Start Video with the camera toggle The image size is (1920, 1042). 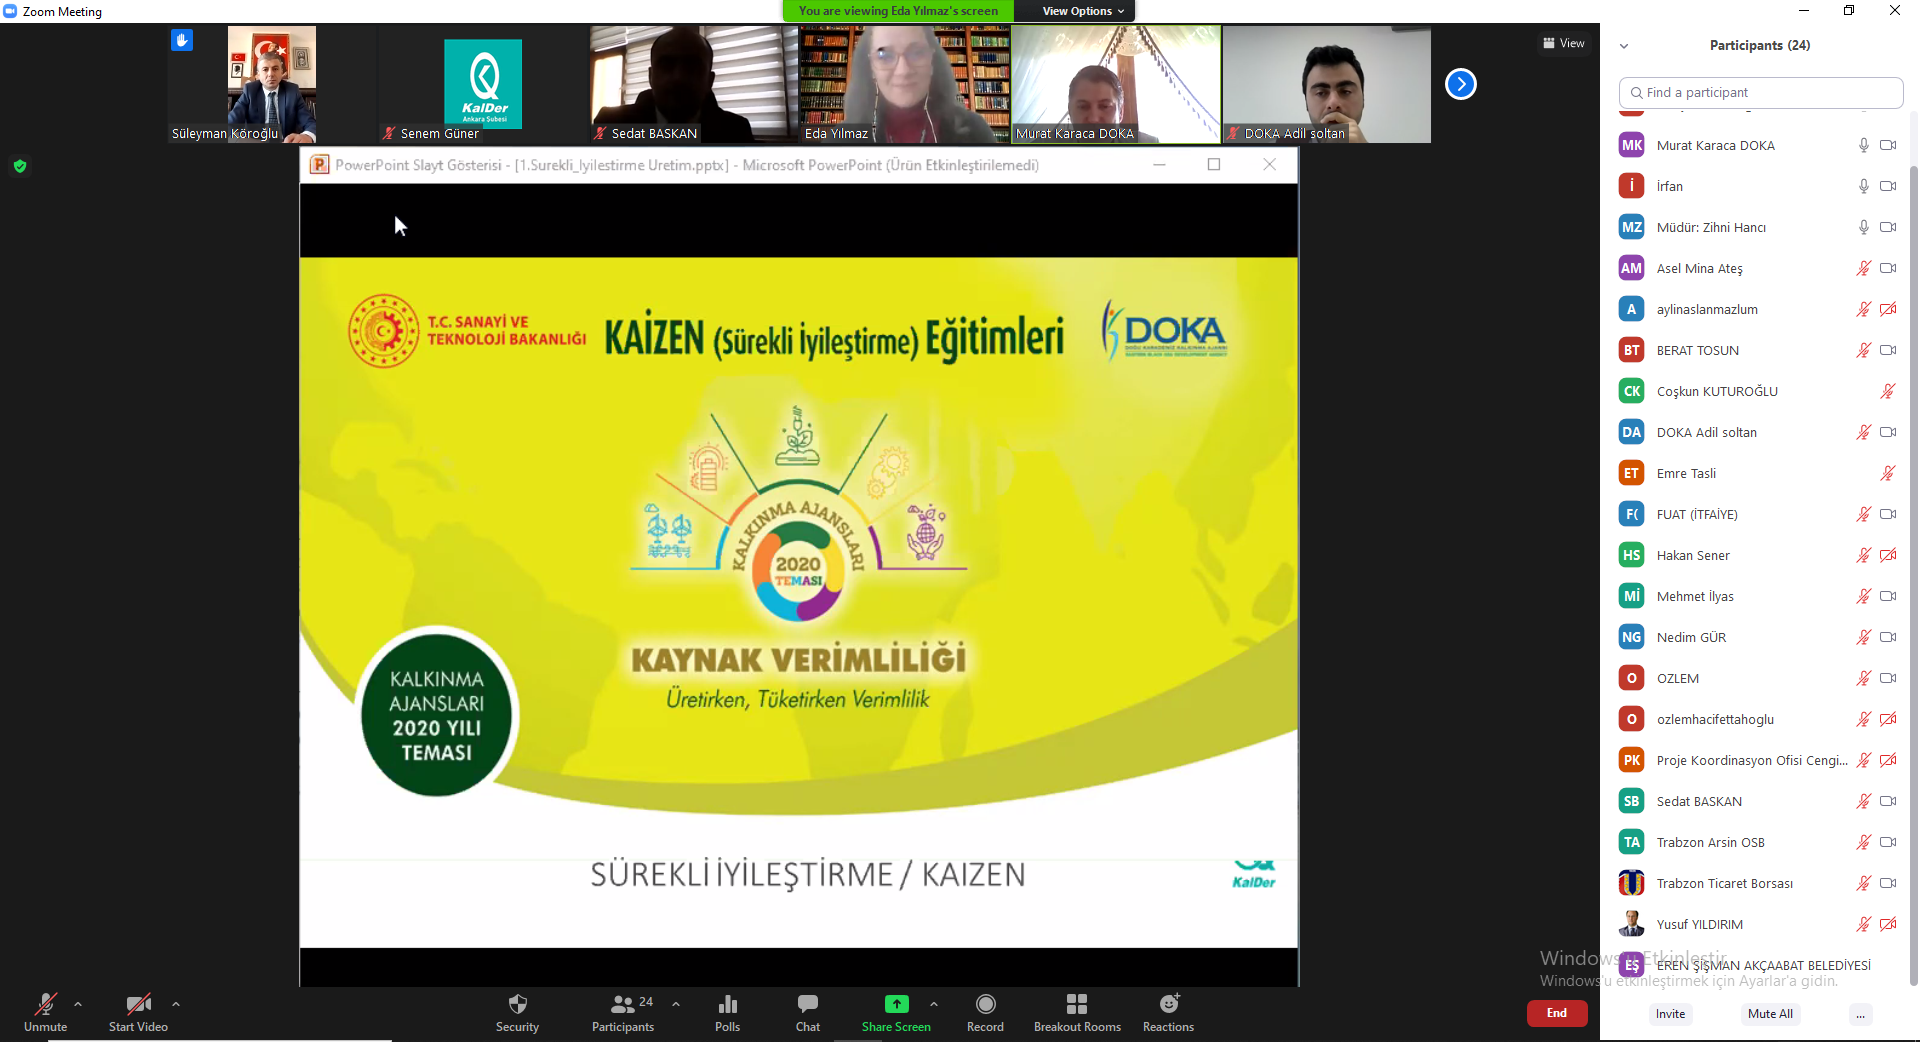pos(138,1005)
